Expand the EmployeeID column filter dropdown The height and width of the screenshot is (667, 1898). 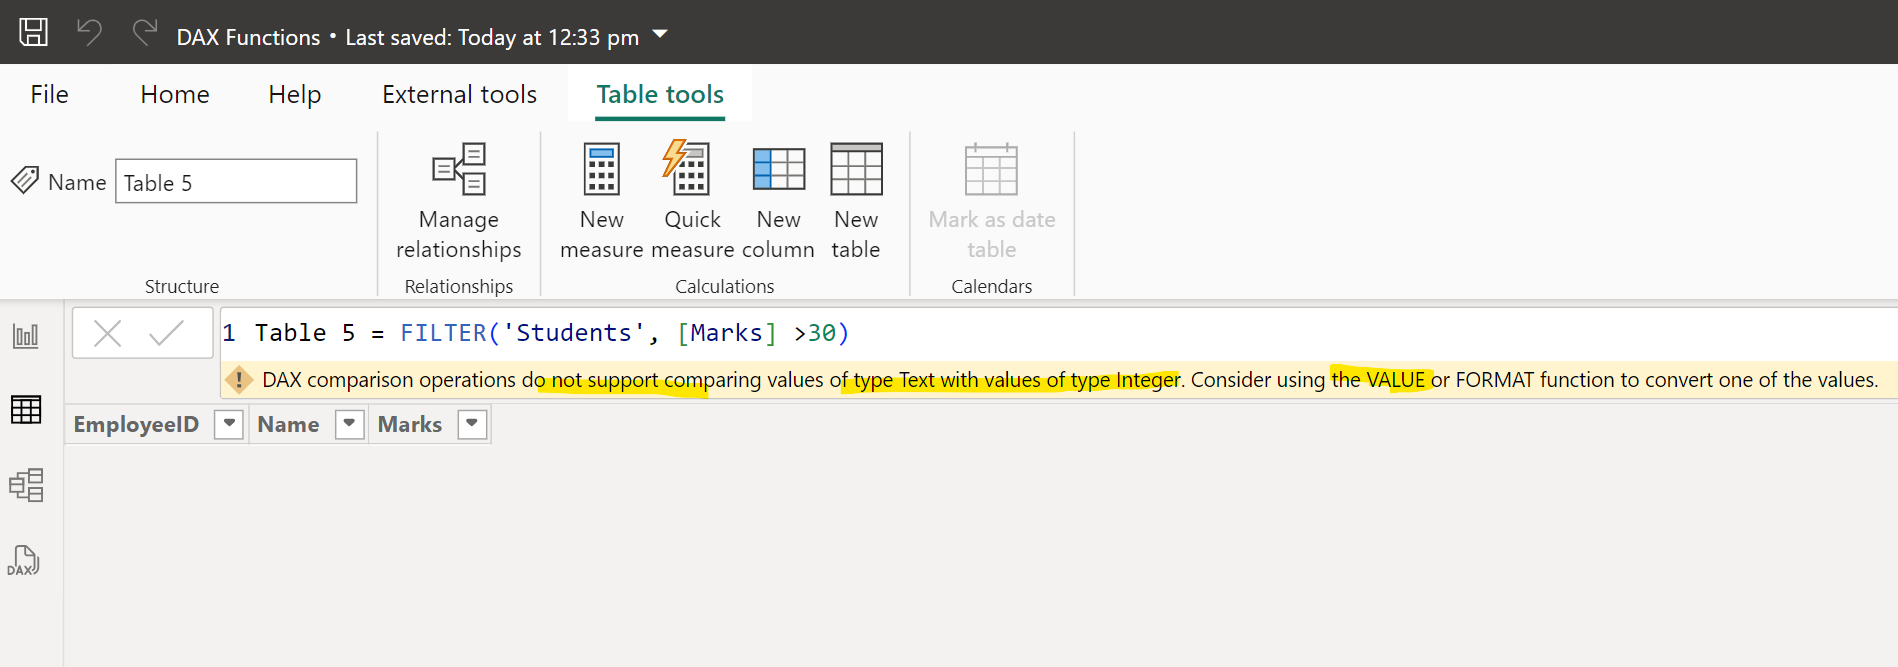[229, 424]
